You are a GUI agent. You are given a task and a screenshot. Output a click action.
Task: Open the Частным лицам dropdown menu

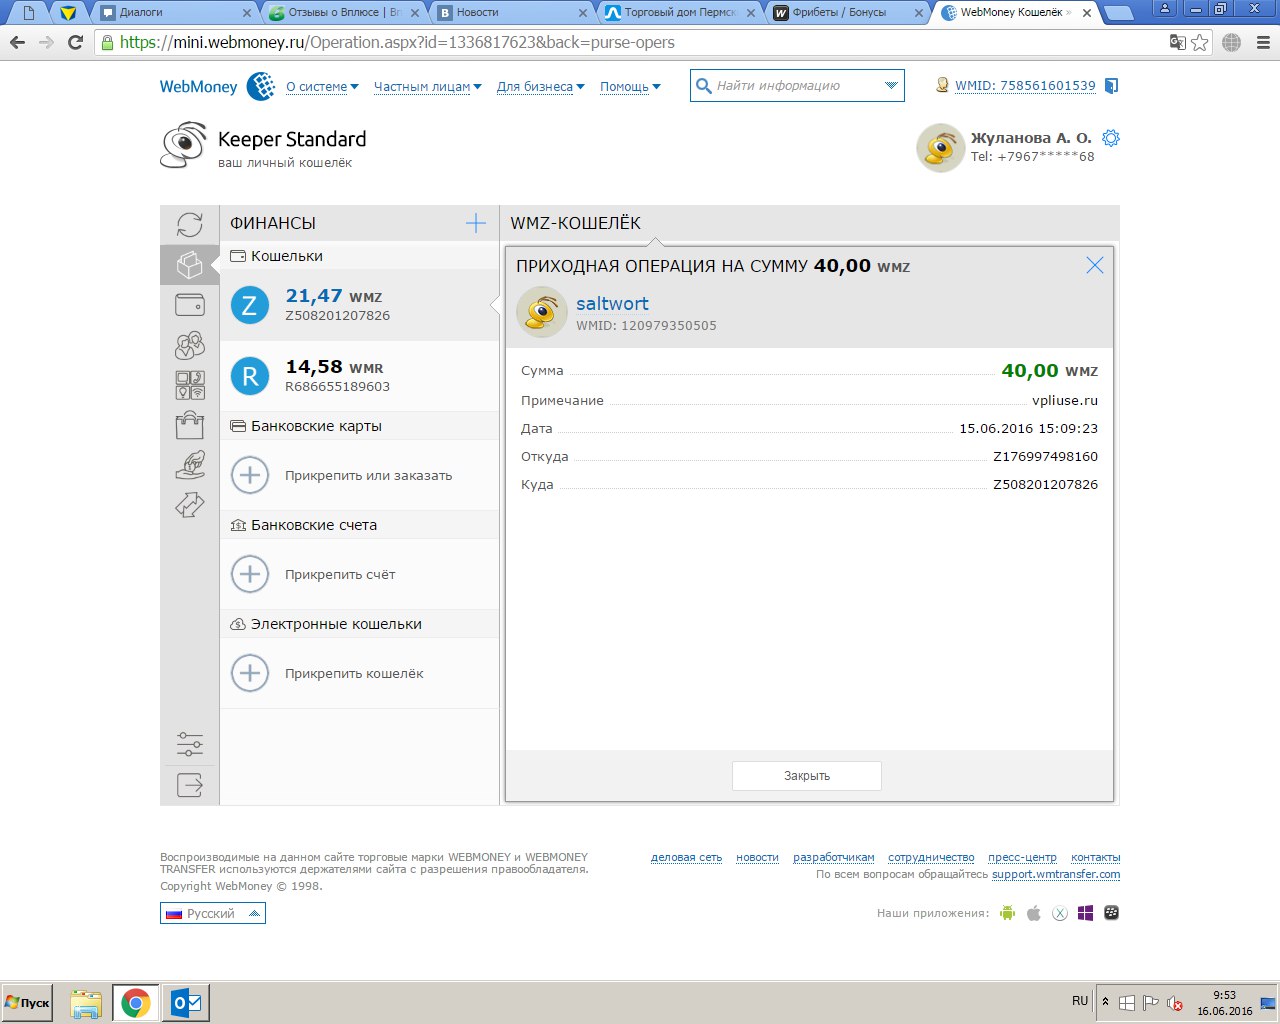[x=427, y=87]
